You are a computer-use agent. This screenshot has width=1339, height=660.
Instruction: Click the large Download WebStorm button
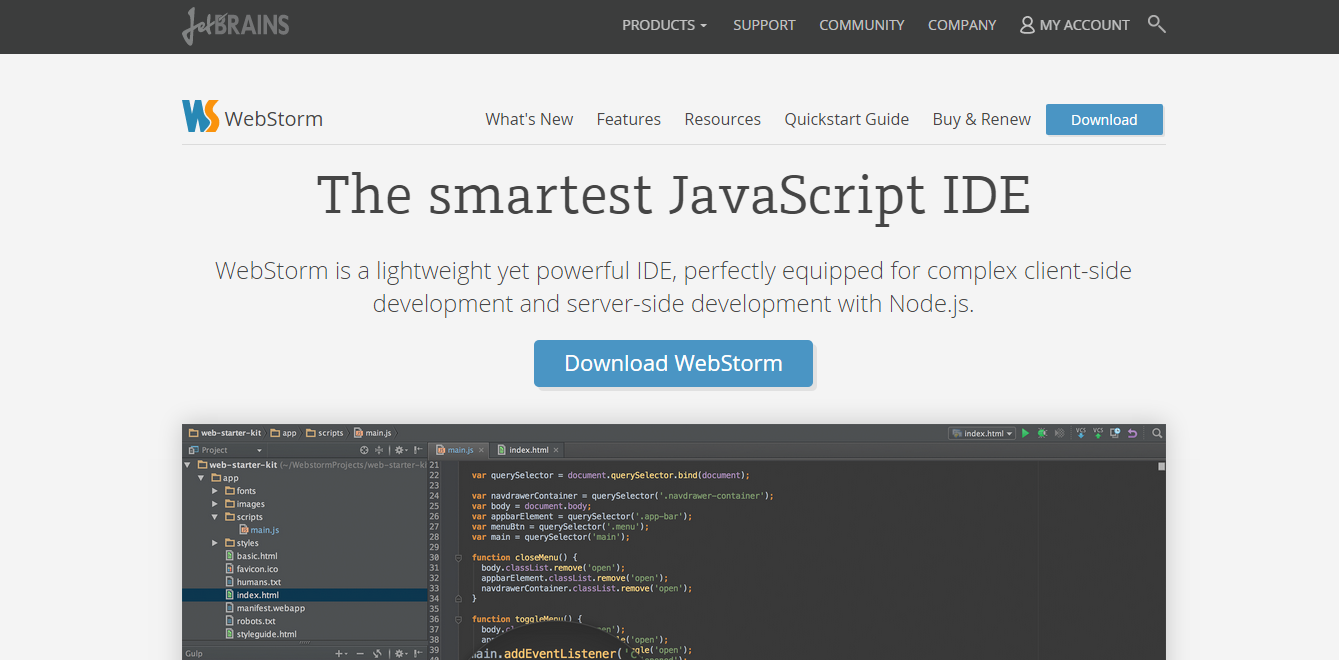coord(673,363)
